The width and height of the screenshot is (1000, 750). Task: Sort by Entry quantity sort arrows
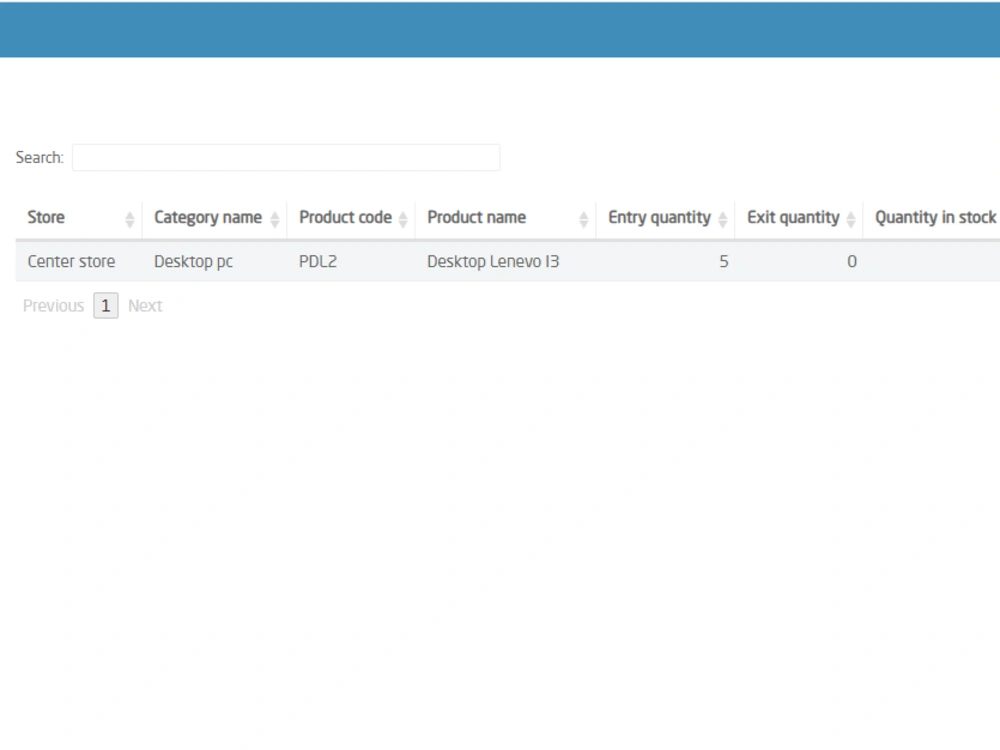[x=723, y=219]
